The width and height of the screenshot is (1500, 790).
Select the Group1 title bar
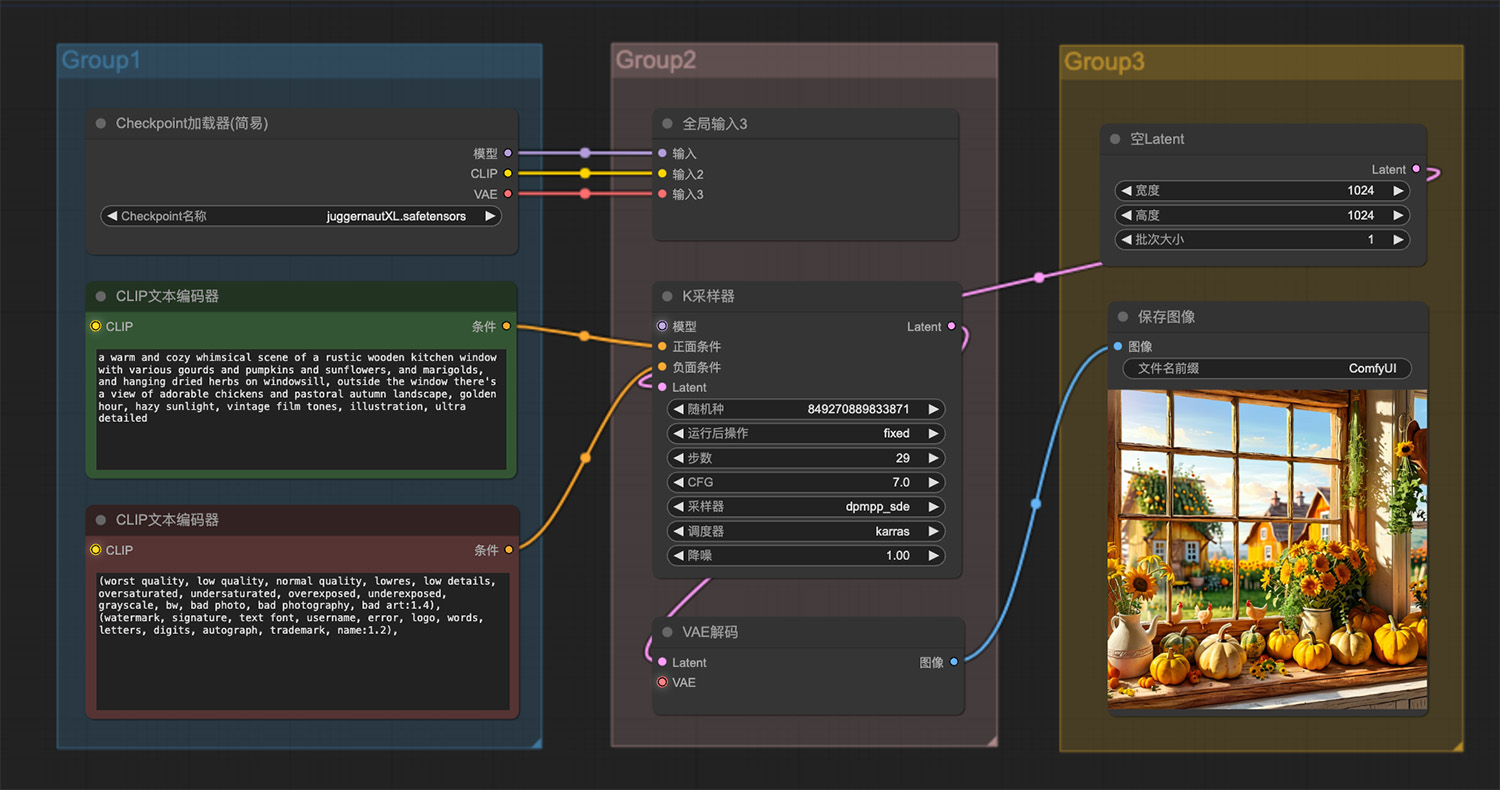pos(299,60)
